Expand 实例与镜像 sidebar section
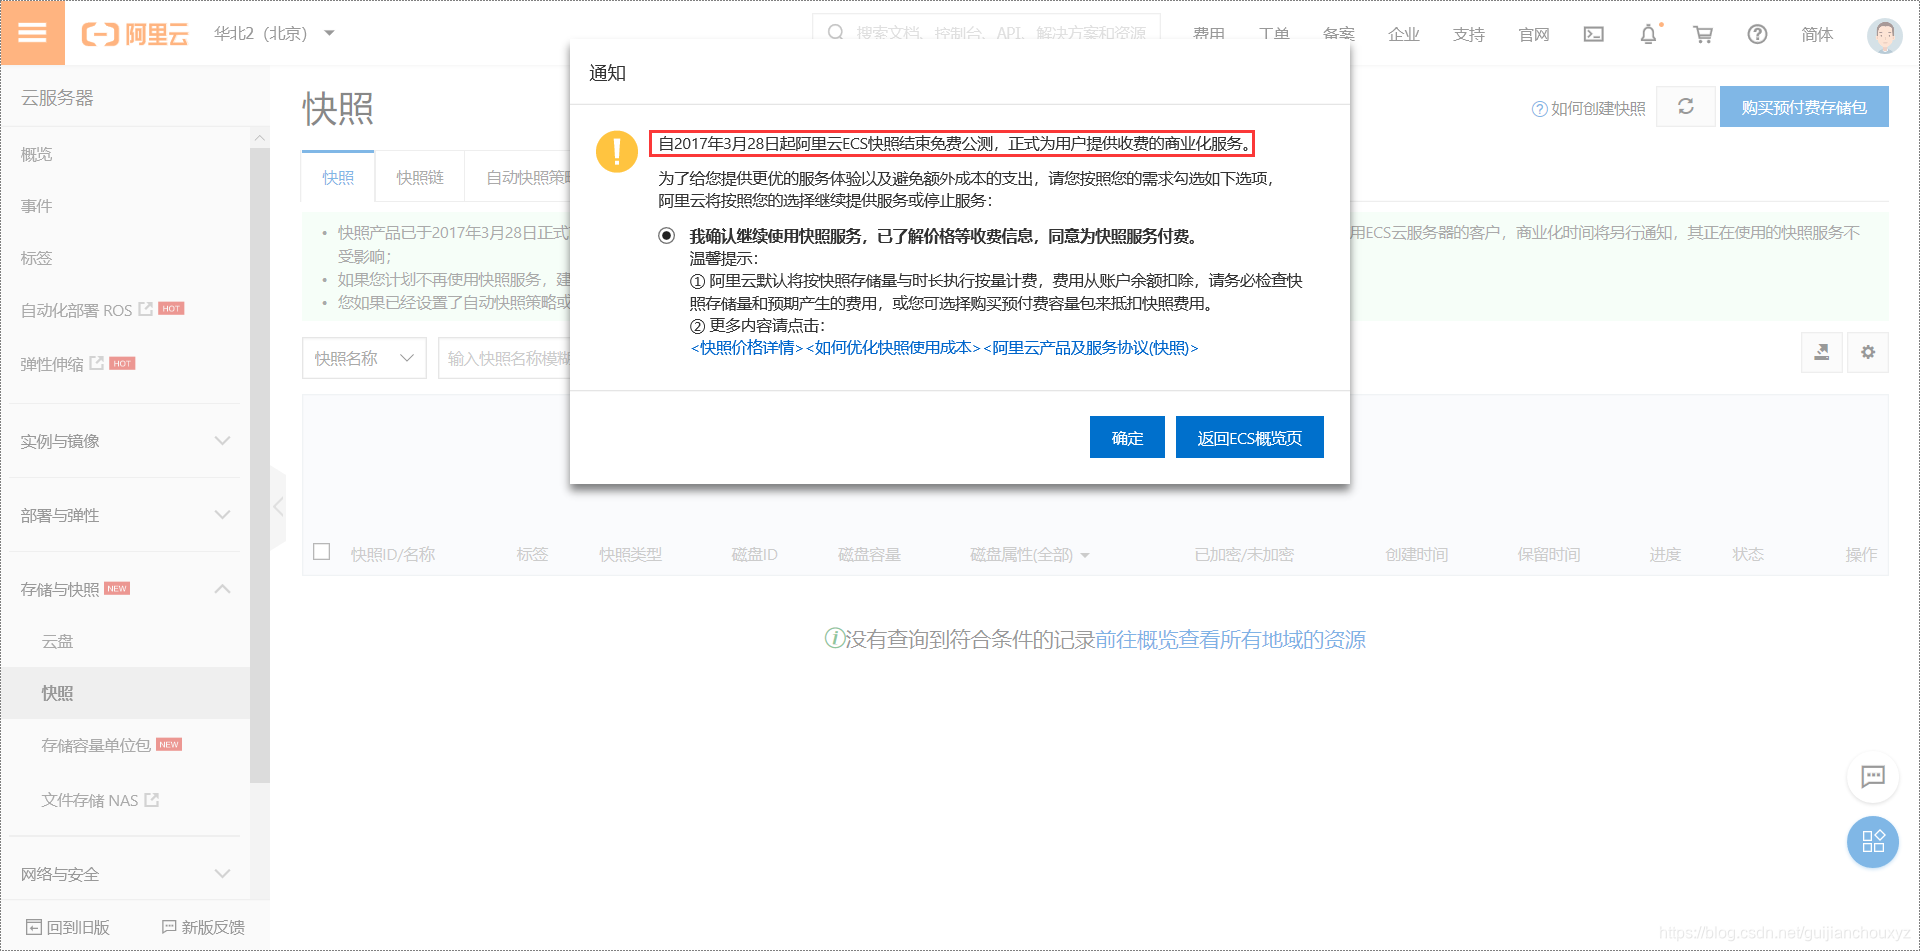Viewport: 1920px width, 951px height. pos(126,441)
